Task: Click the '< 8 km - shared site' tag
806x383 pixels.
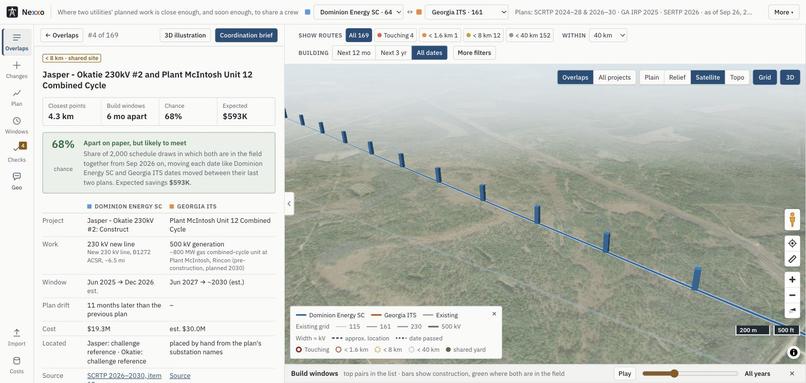Action: (x=71, y=58)
